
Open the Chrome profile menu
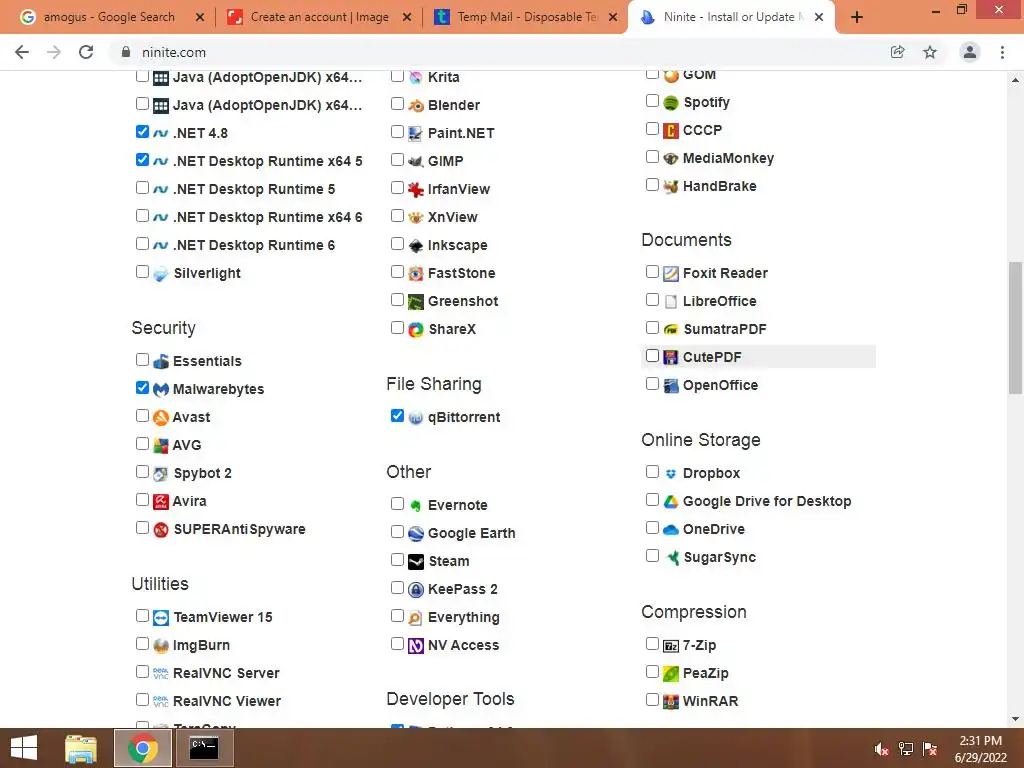[x=970, y=52]
